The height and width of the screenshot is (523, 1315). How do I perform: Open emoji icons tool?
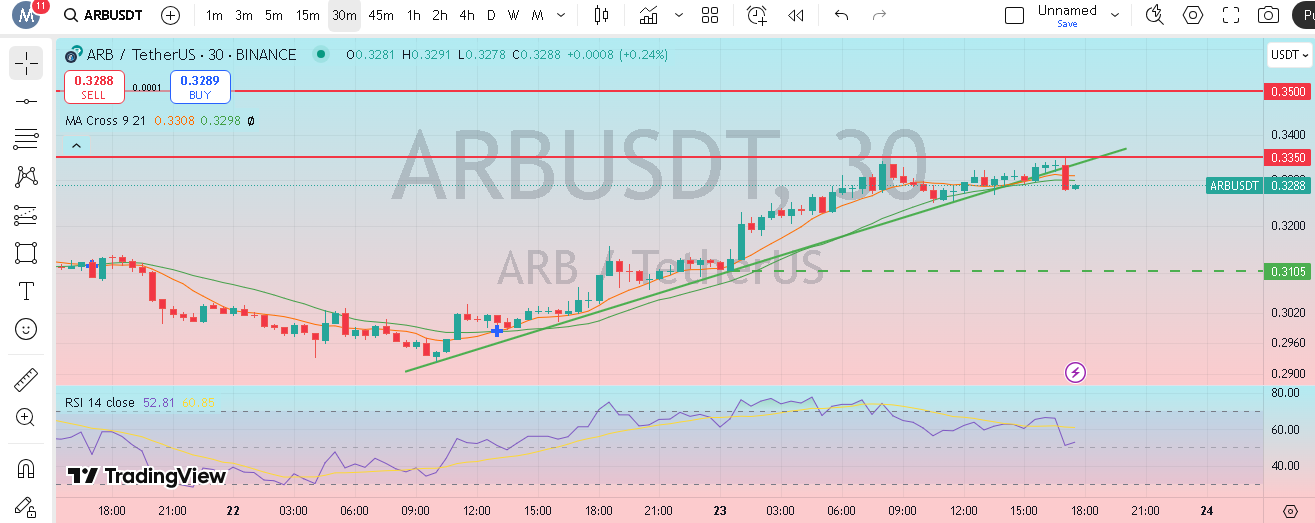26,329
